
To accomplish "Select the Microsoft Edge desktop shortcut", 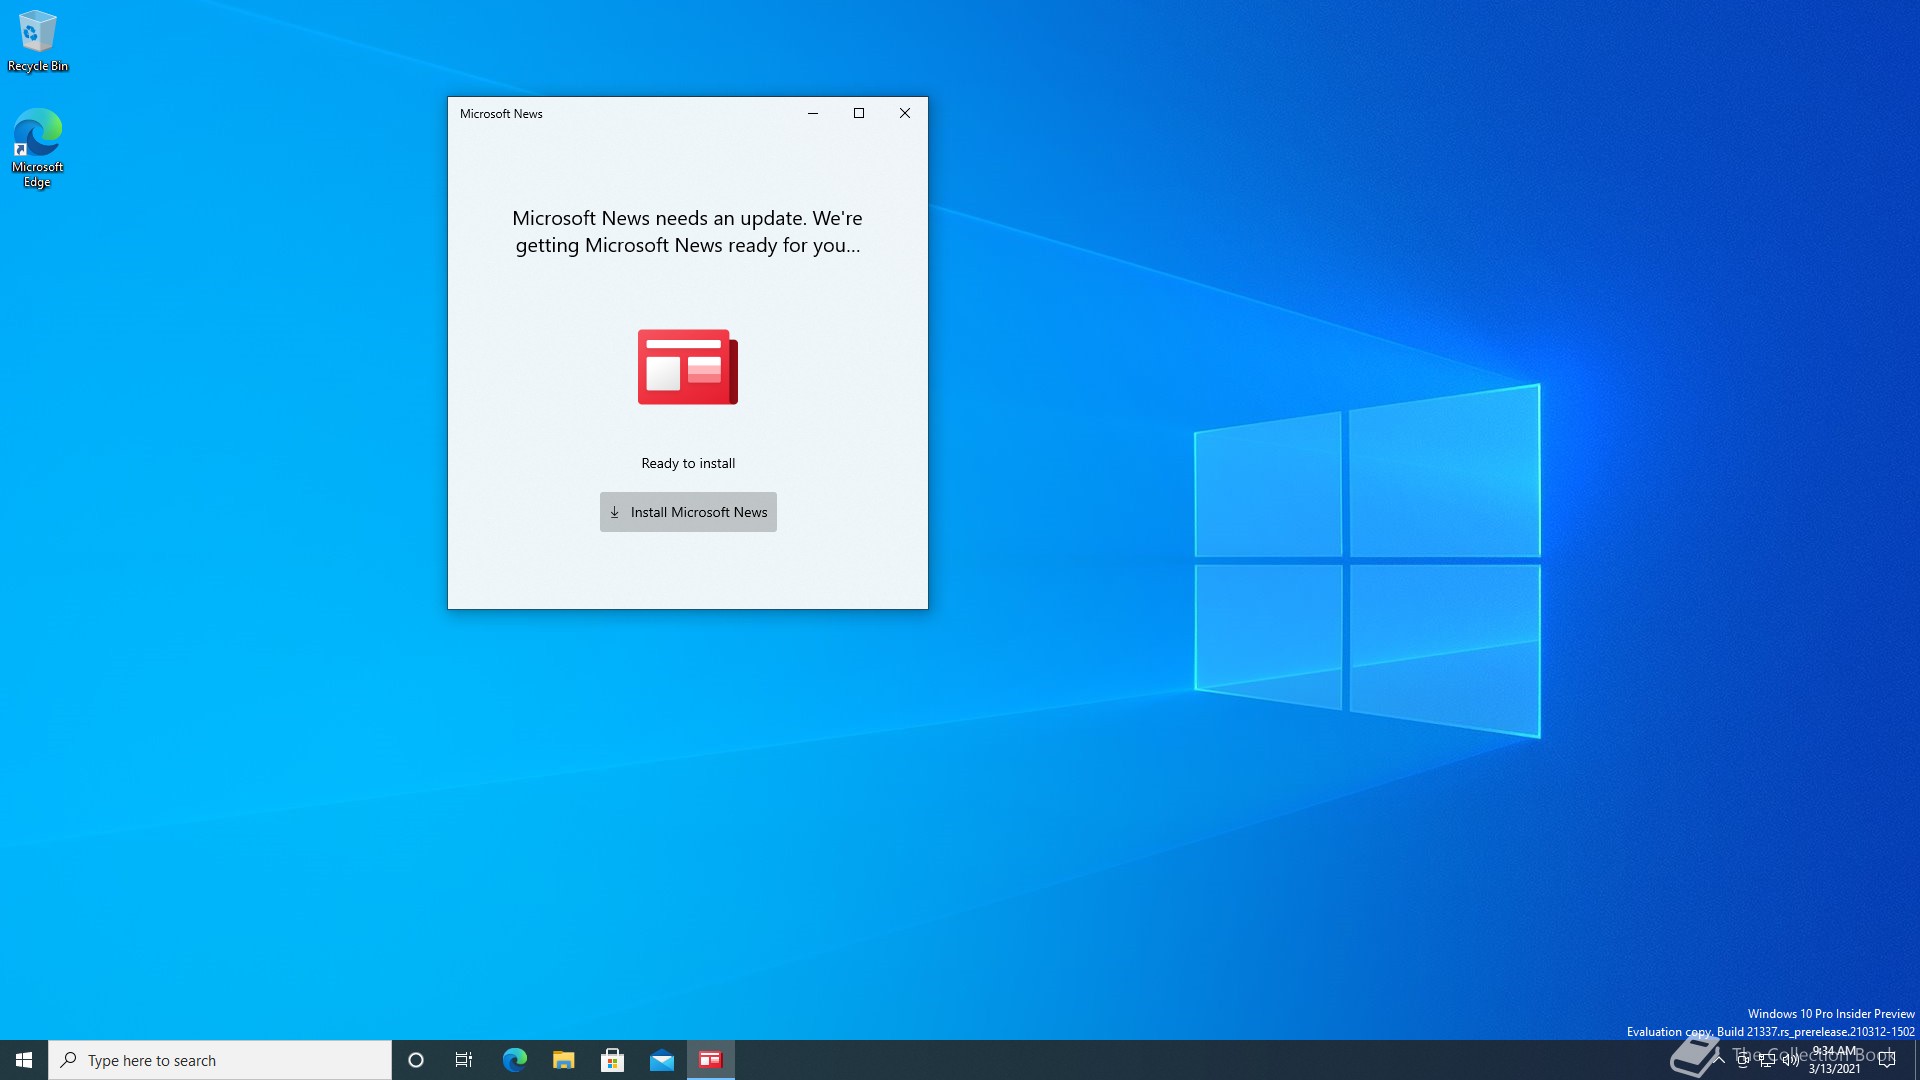I will point(38,148).
